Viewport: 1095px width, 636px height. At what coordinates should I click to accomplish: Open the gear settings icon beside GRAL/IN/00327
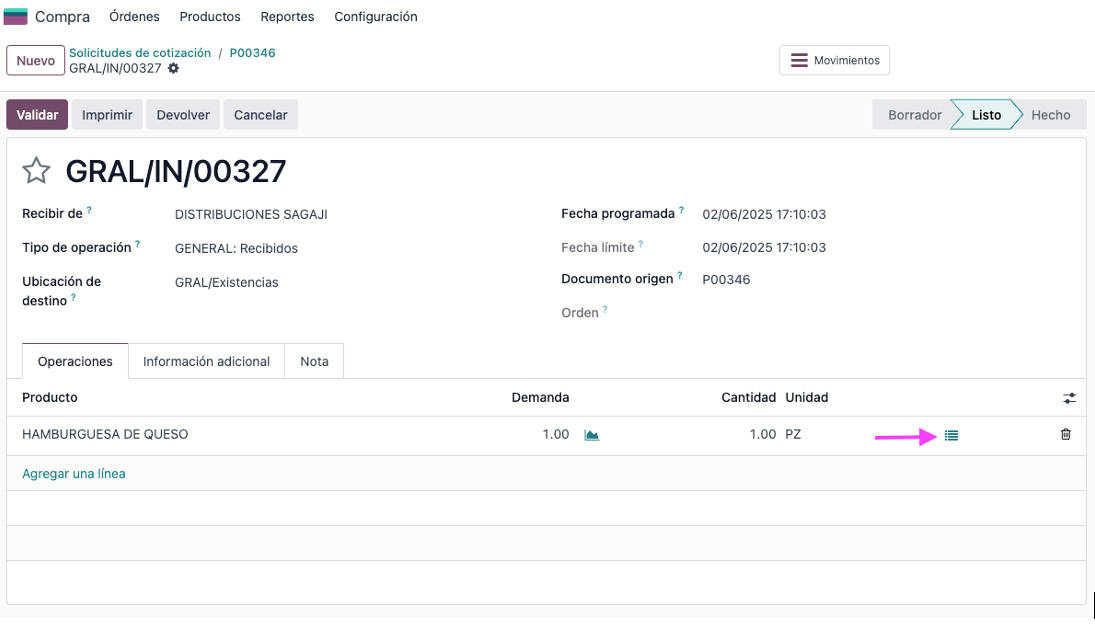(173, 68)
